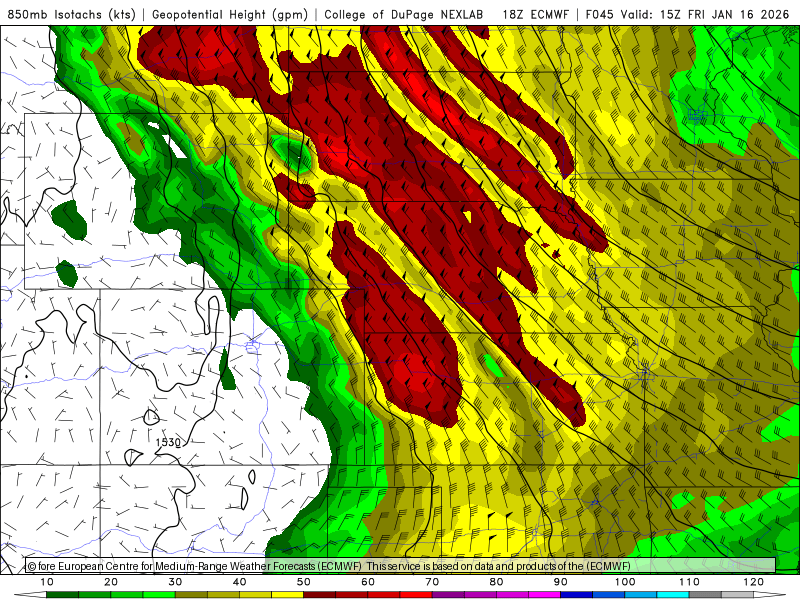The width and height of the screenshot is (800, 600).
Task: Click the "1530" height contour label
Action: coord(168,442)
